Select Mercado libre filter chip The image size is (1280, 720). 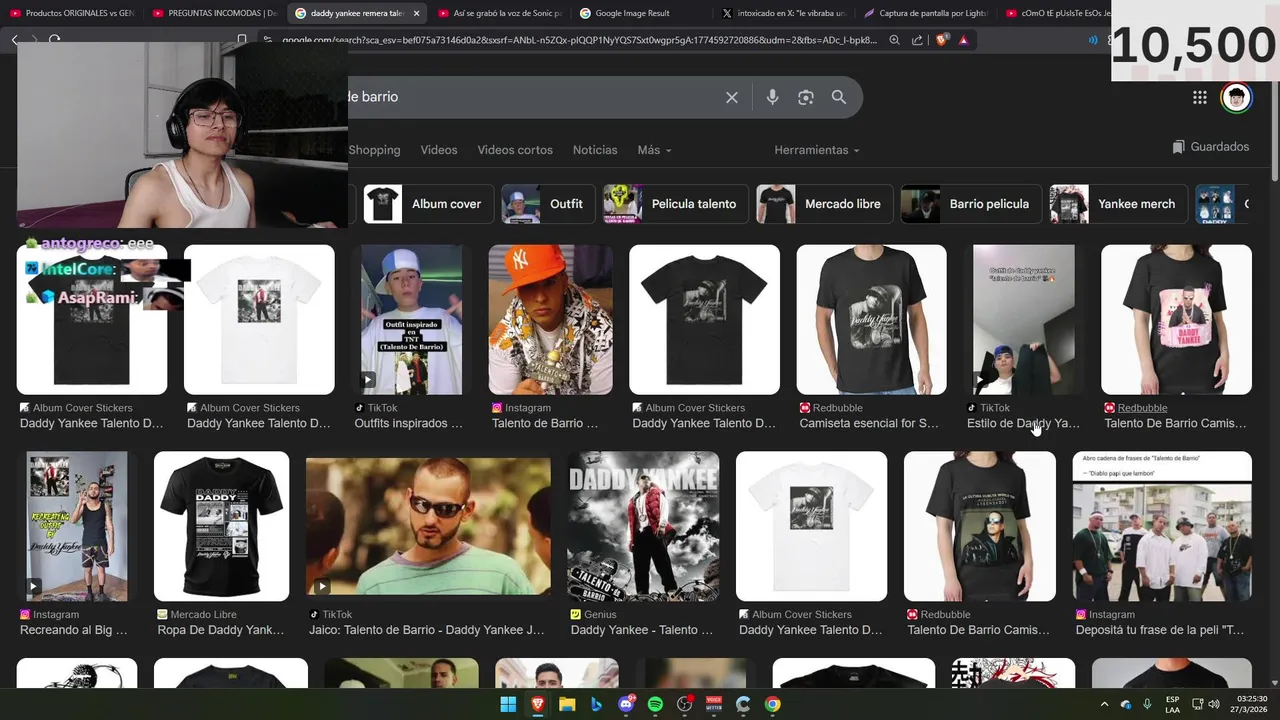point(824,204)
